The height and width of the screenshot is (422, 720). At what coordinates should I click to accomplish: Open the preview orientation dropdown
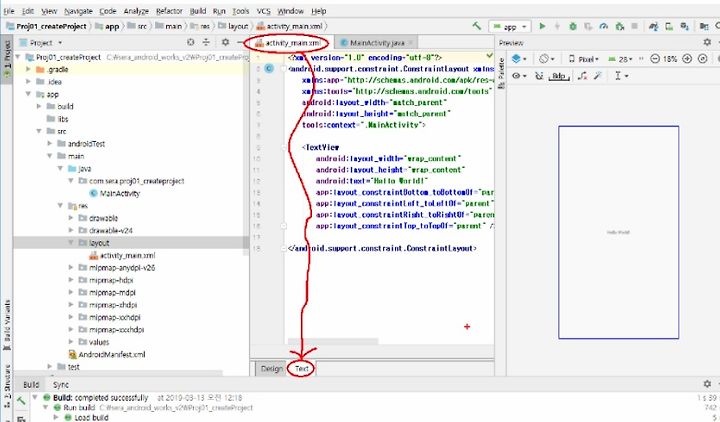click(546, 59)
